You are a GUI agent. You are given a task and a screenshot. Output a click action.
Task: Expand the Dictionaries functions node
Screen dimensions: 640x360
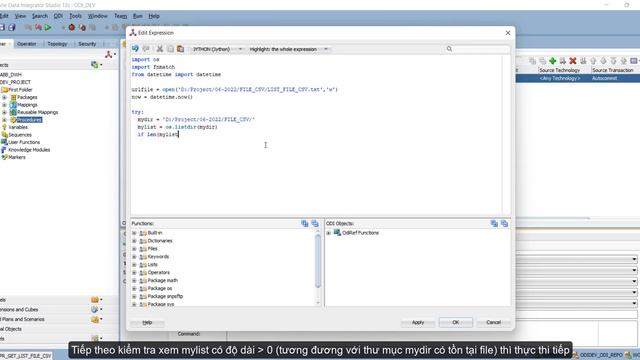[134, 241]
